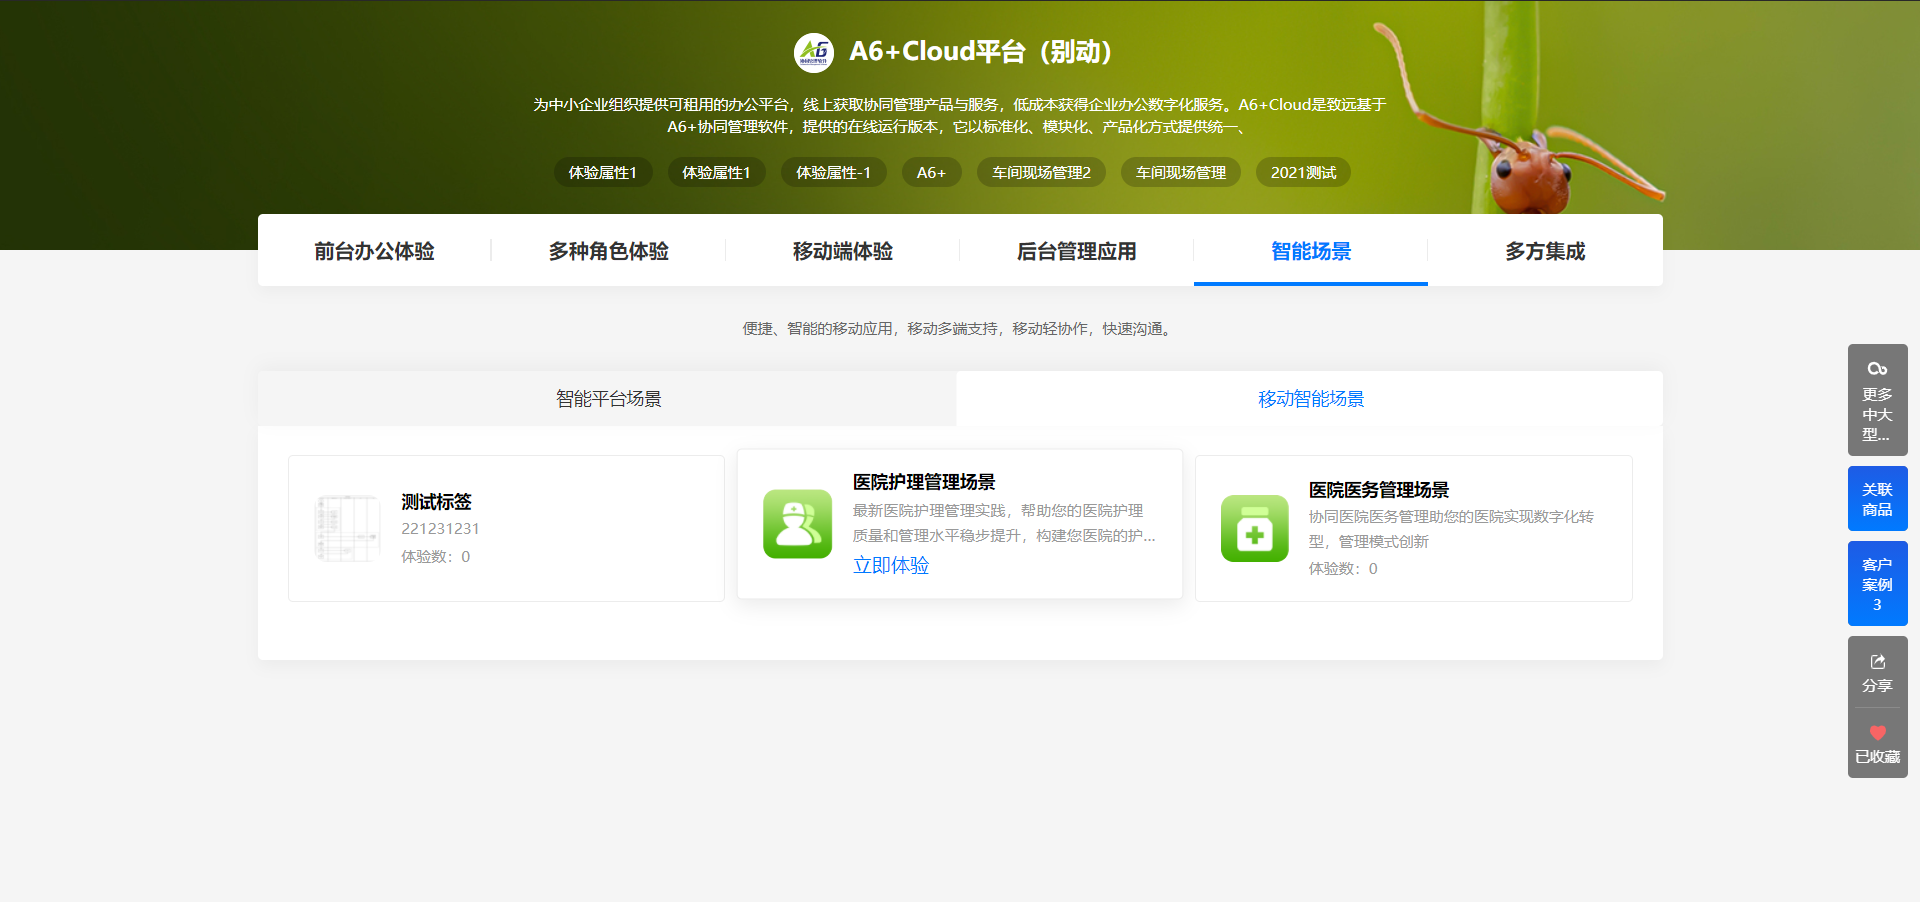
Task: Open the 关联商品 side button
Action: point(1877,499)
